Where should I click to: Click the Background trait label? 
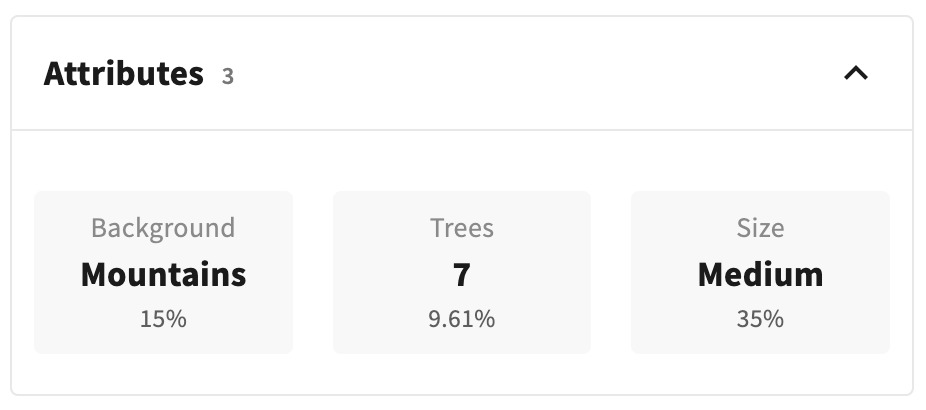(x=163, y=228)
